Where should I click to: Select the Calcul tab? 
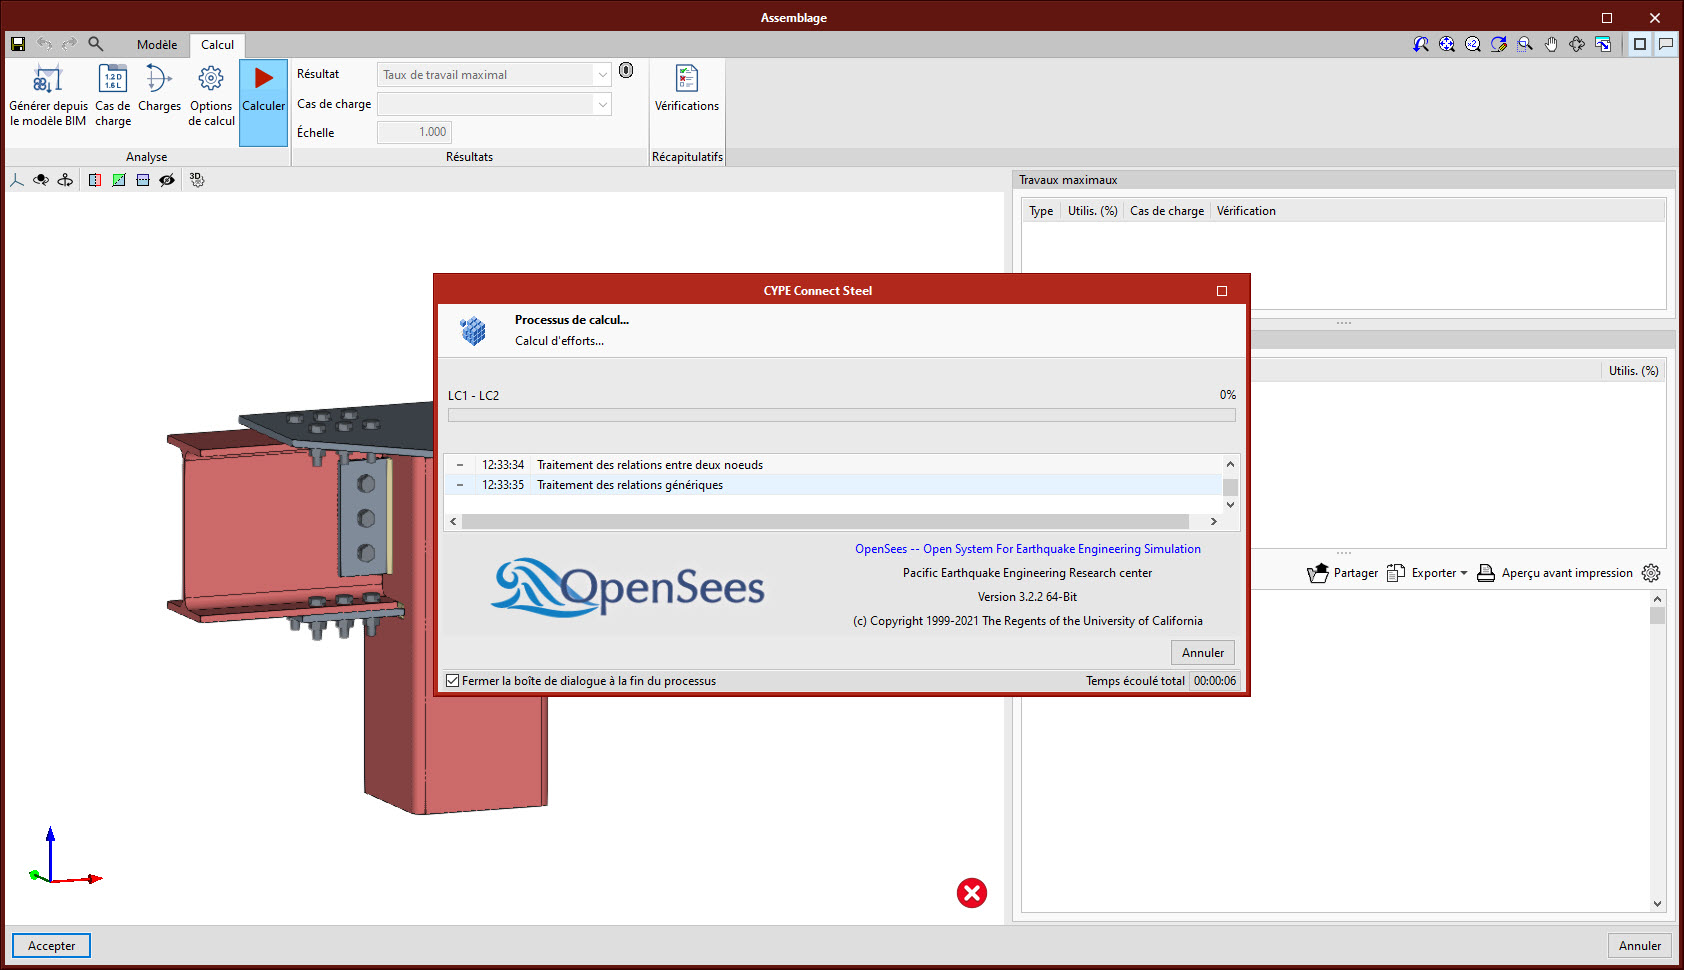pyautogui.click(x=217, y=45)
